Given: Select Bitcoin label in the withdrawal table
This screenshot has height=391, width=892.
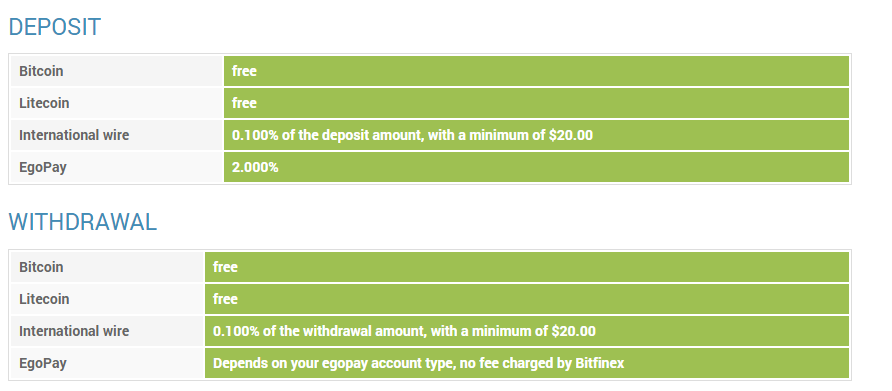Looking at the screenshot, I should point(41,267).
